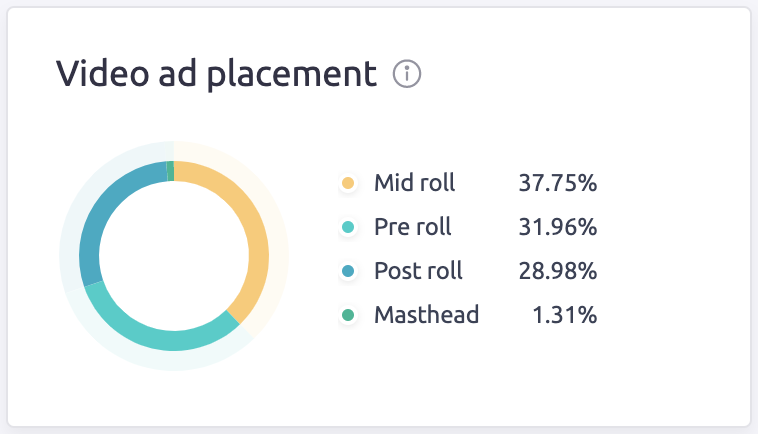Click the thin green Masthead donut slice

pos(171,171)
